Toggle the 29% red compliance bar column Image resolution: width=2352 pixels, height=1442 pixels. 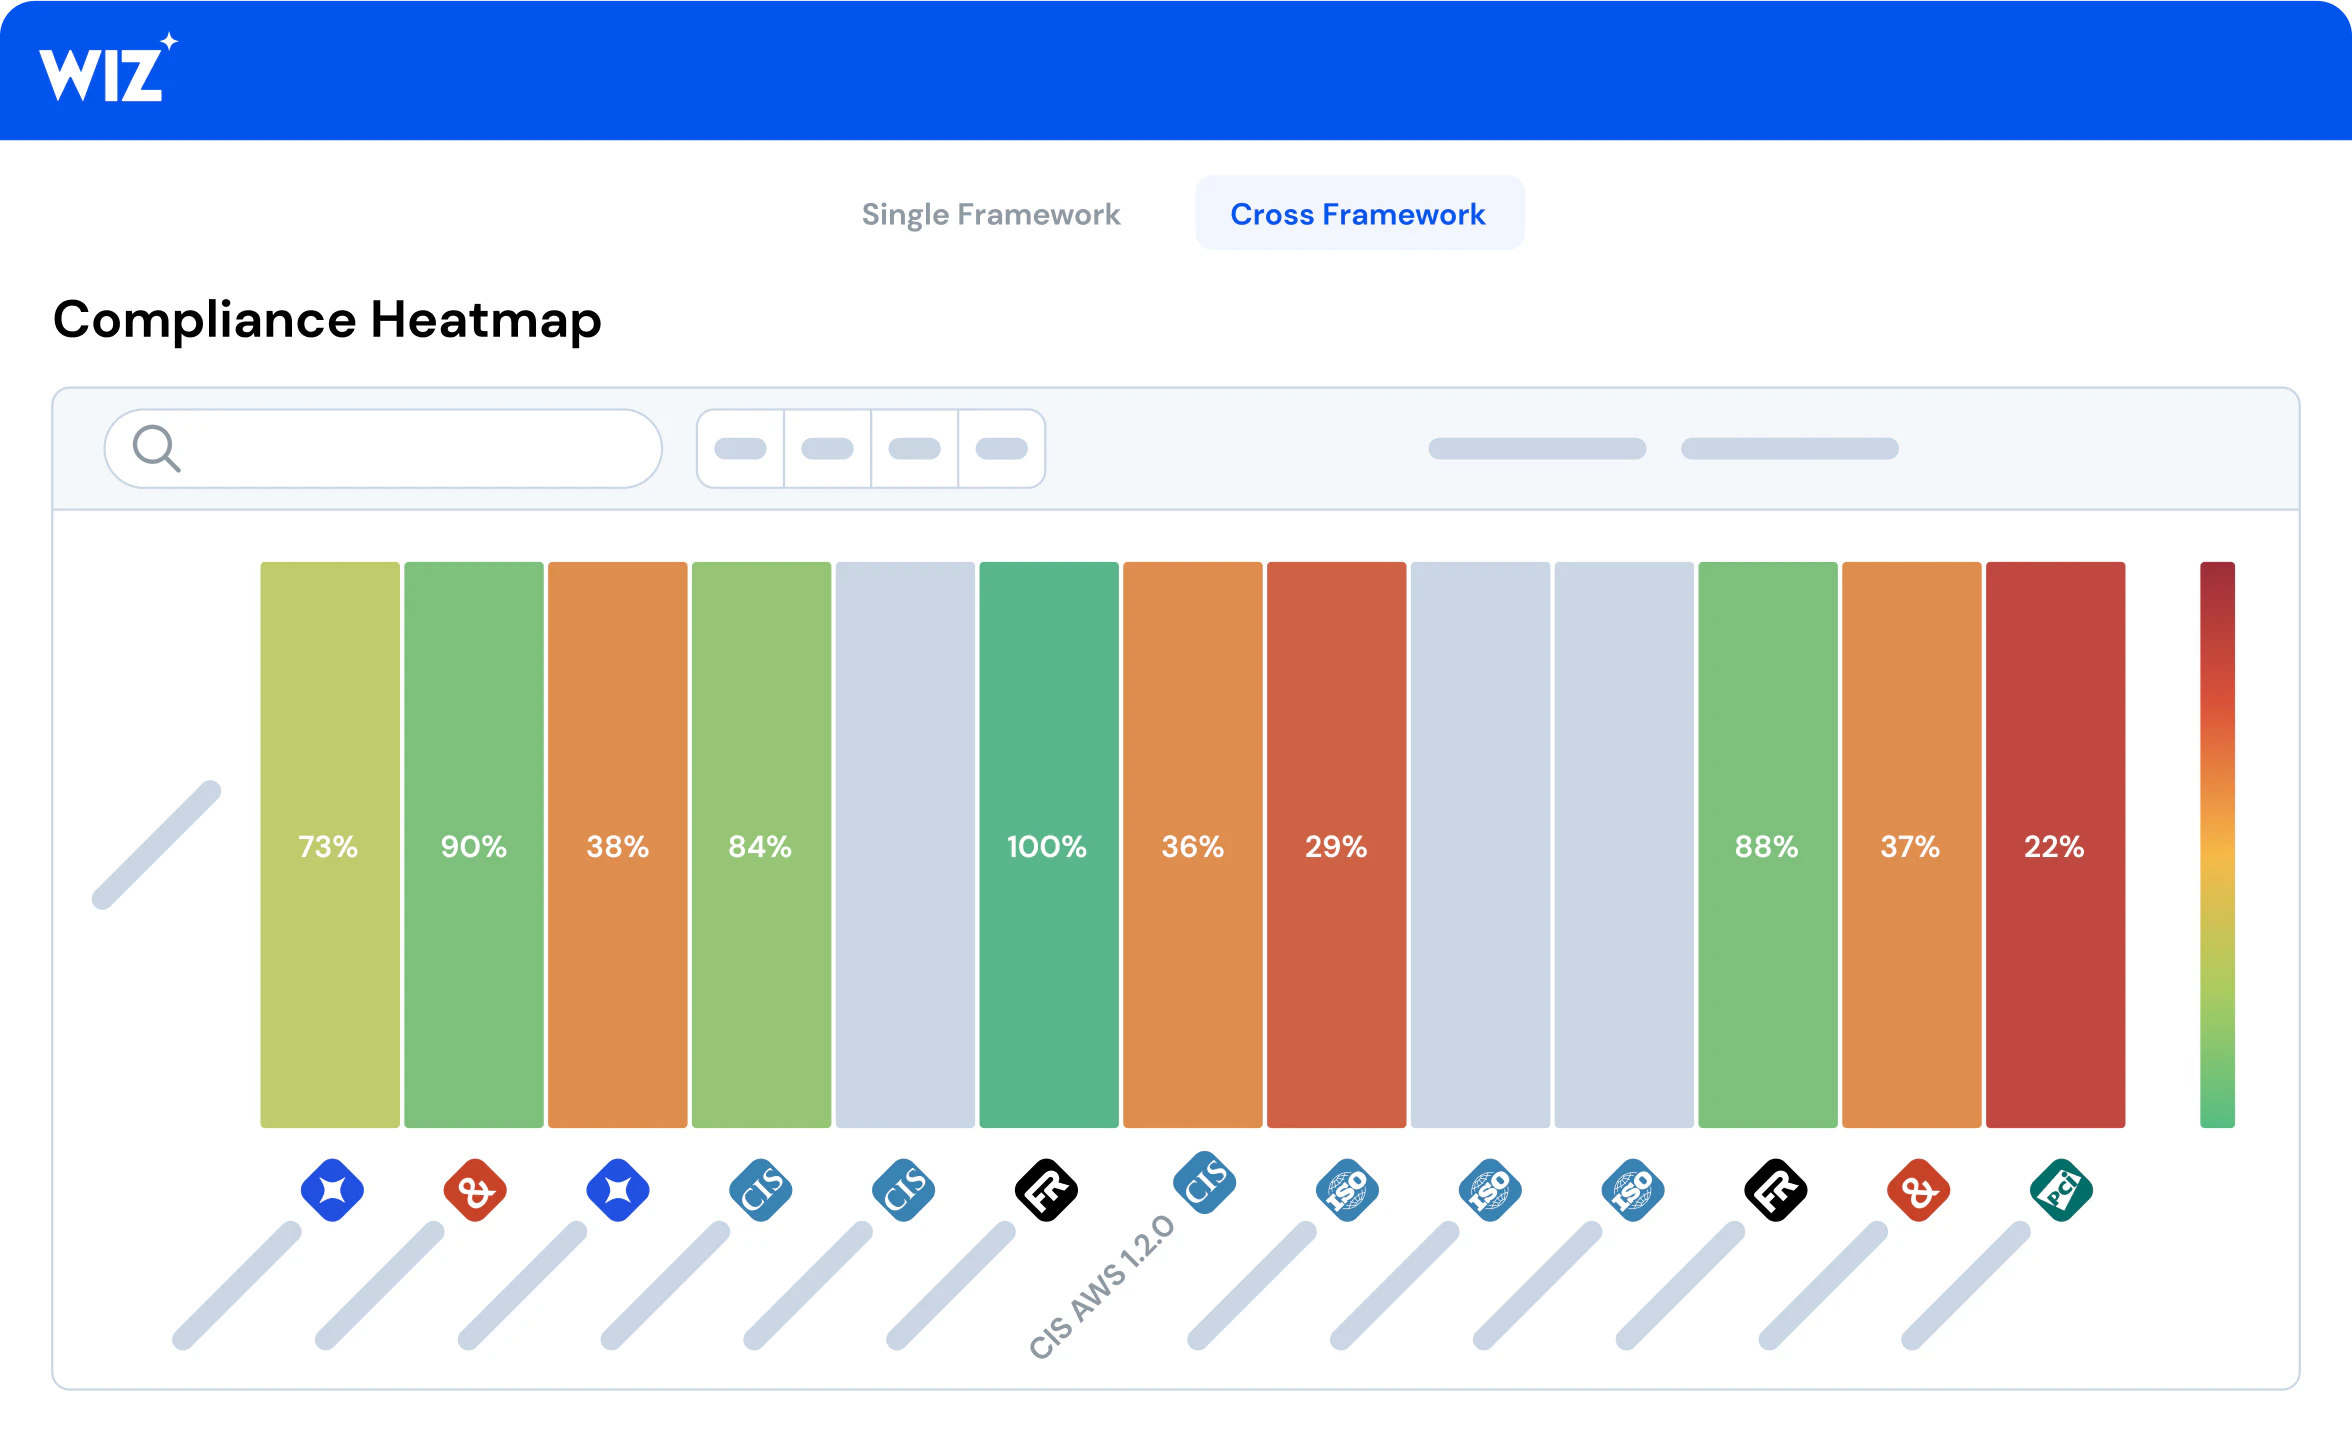point(1336,844)
